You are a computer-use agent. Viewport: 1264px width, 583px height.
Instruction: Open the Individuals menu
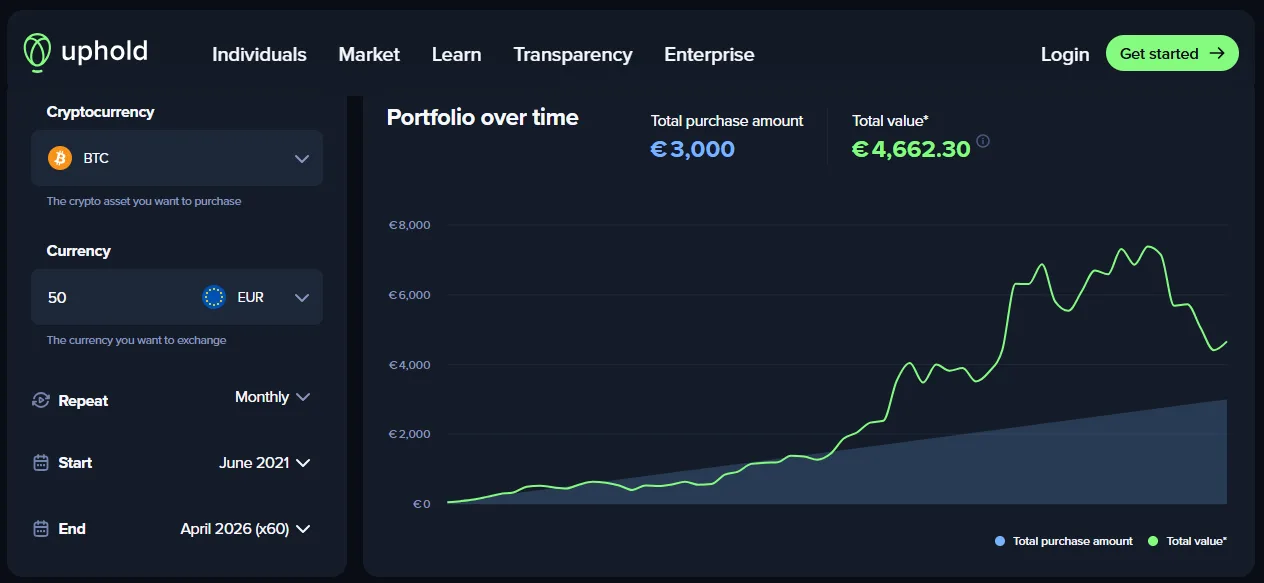(x=259, y=55)
